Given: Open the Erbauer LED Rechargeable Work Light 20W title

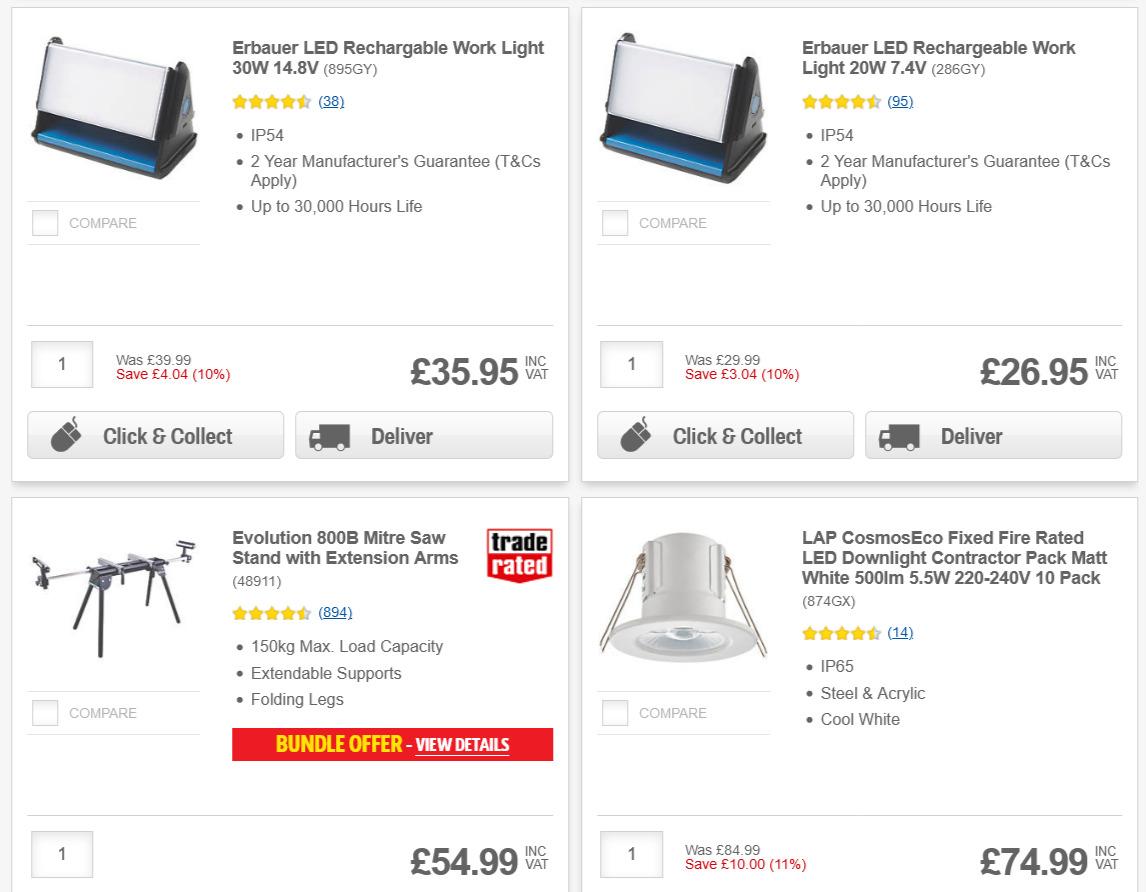Looking at the screenshot, I should coord(938,57).
